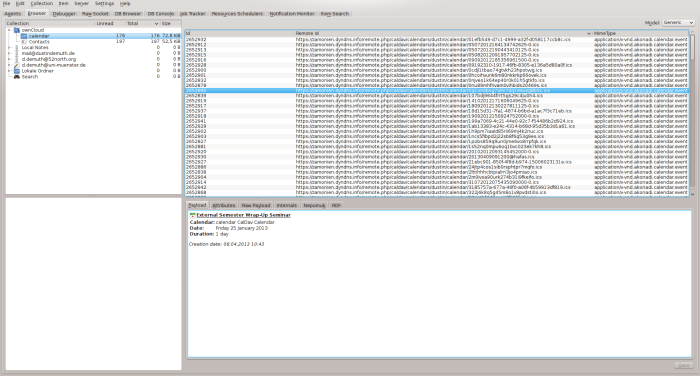Select item row with Id 2652839
The height and width of the screenshot is (376, 700).
[x=437, y=96]
